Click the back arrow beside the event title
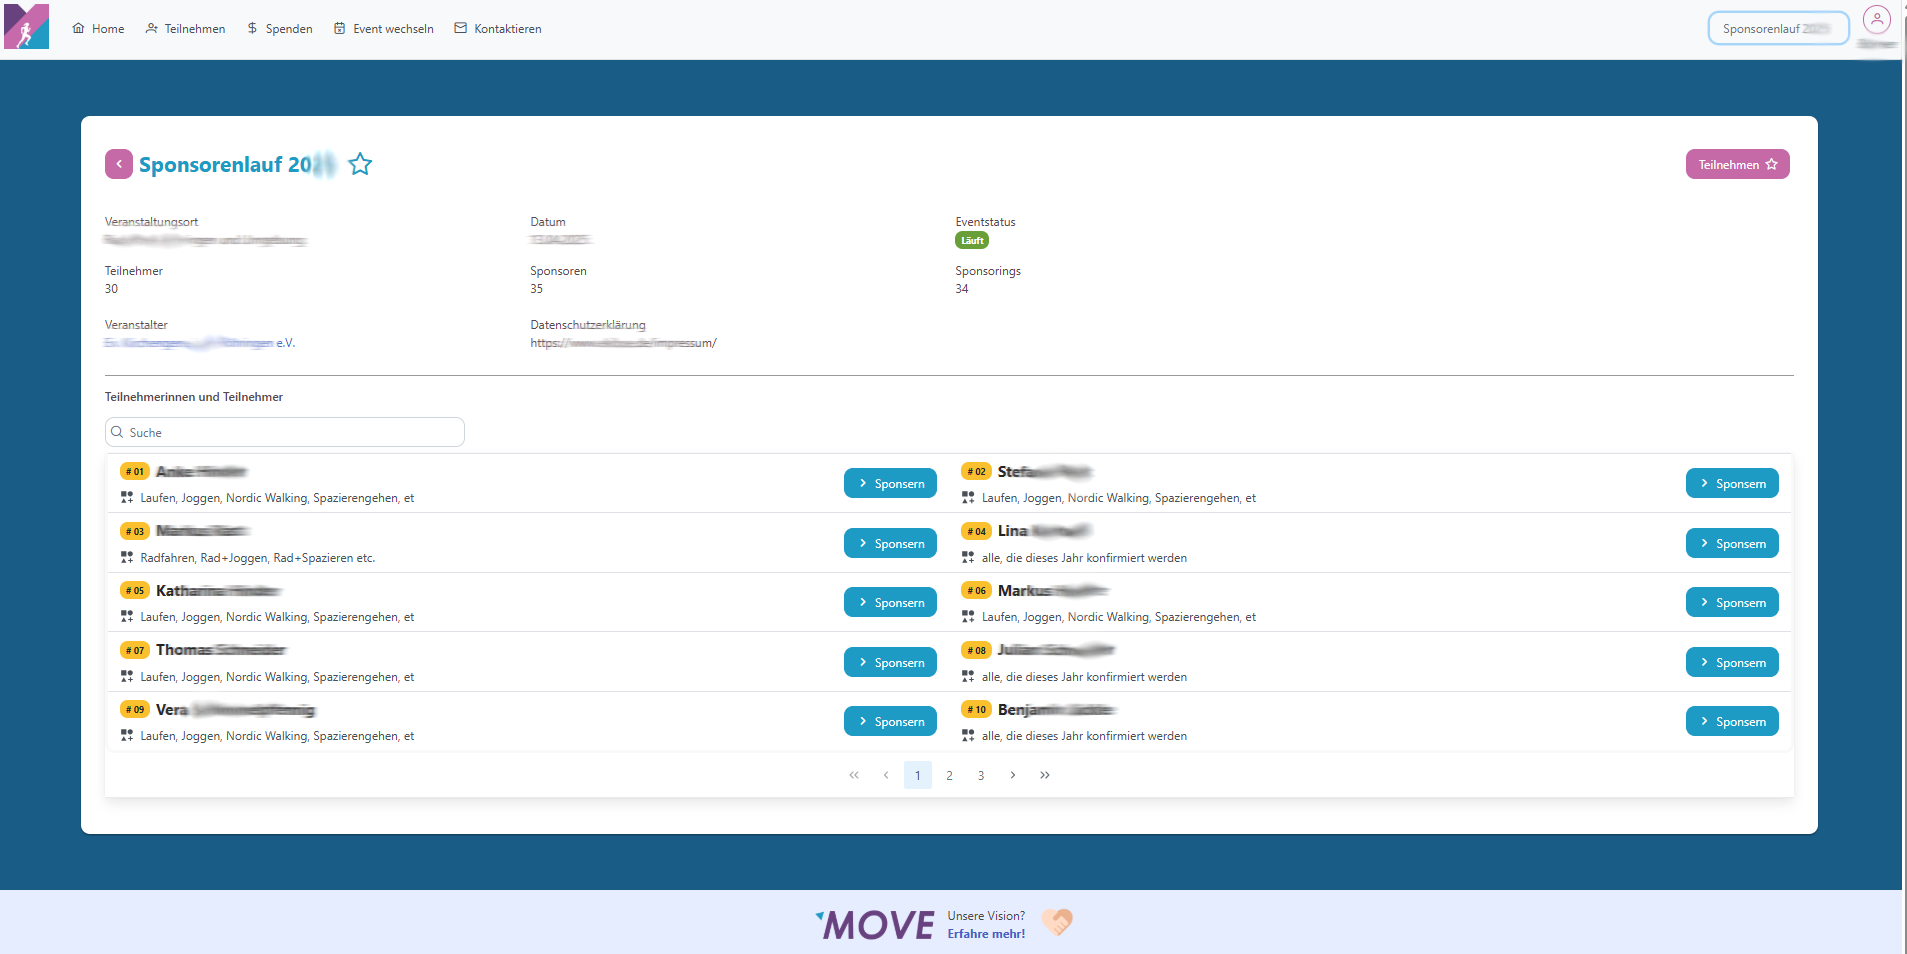The width and height of the screenshot is (1907, 954). point(118,163)
